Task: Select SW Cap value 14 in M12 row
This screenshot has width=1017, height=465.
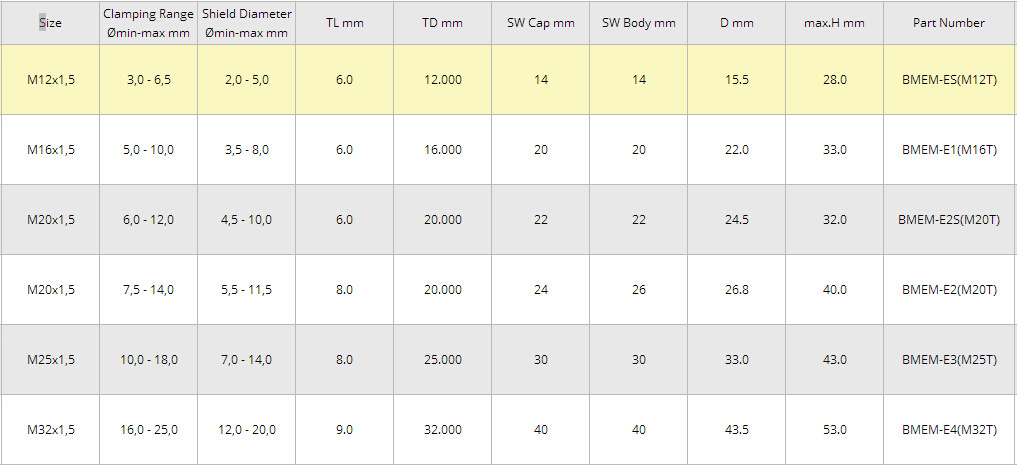Action: point(541,80)
